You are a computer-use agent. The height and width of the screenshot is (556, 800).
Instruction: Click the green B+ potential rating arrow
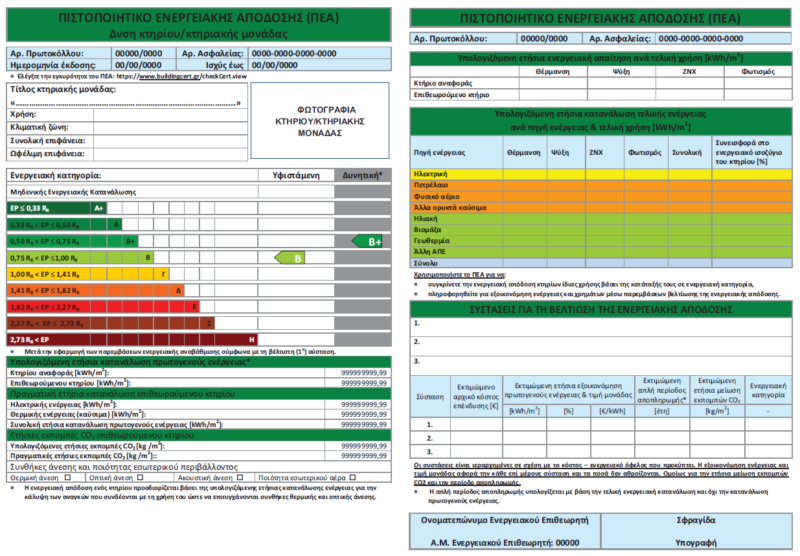(368, 241)
